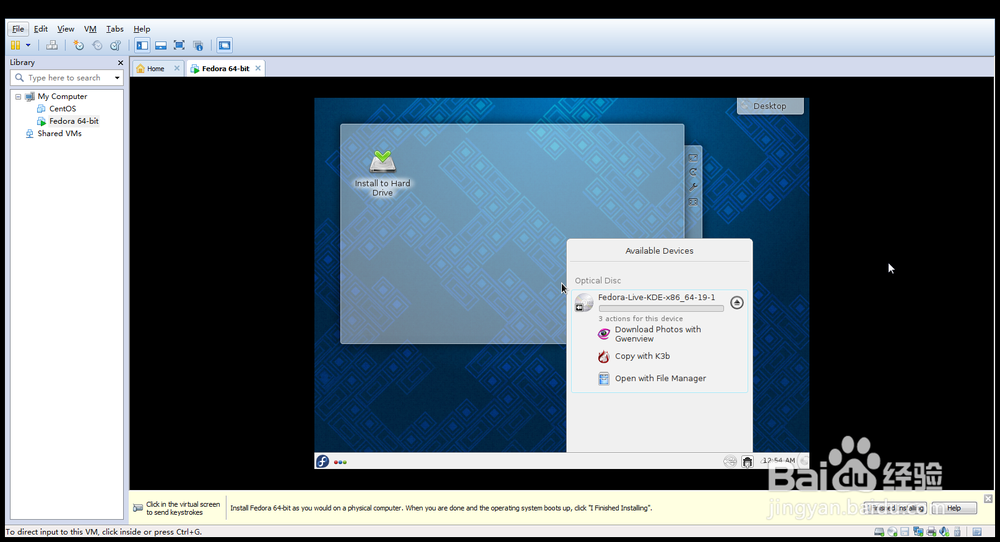Click folder view wrench settings handle icon
This screenshot has height=542, width=1000.
click(693, 187)
